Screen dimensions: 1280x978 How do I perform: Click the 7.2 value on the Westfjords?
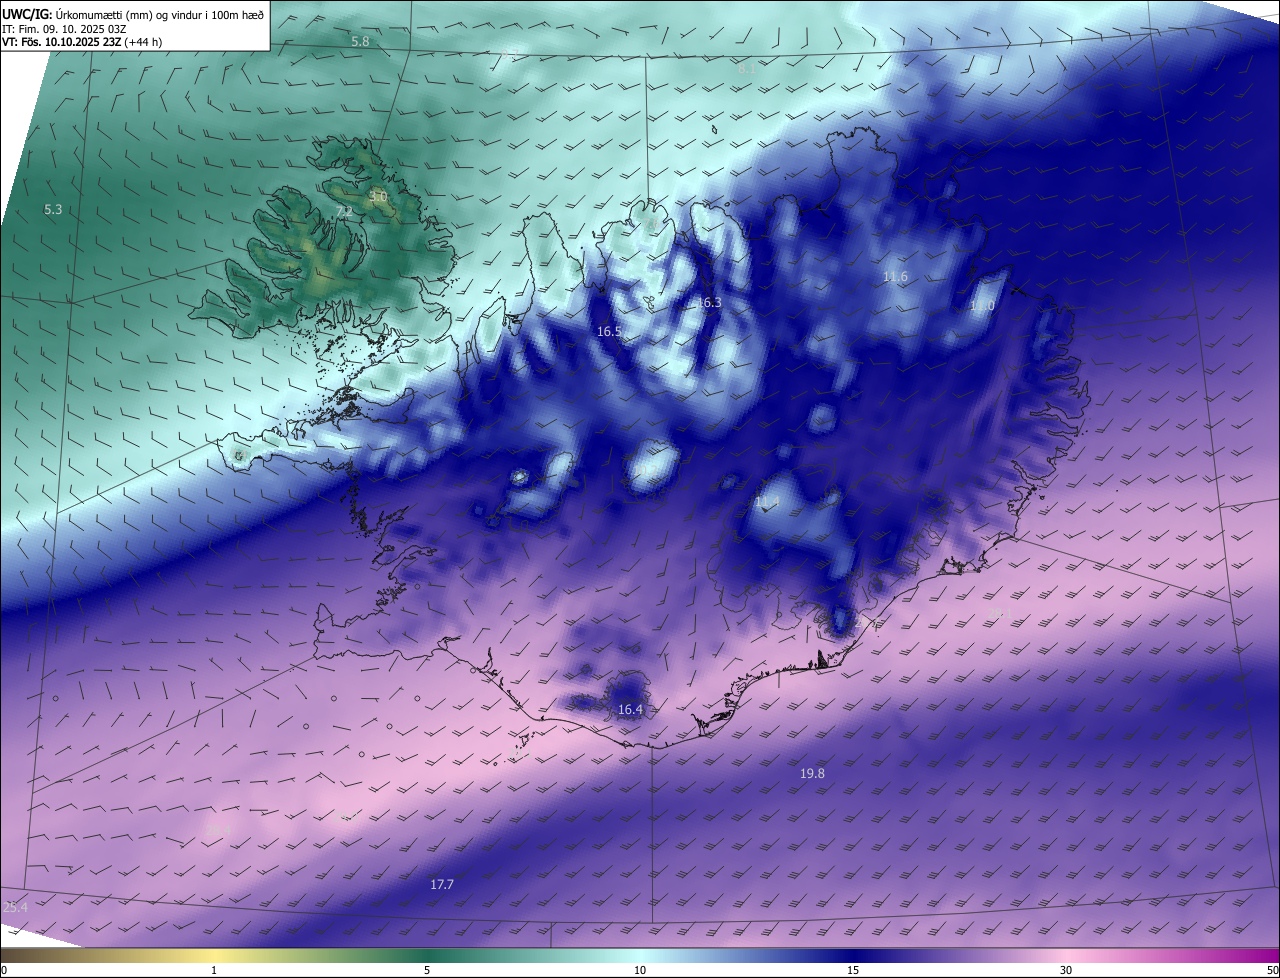coord(343,212)
